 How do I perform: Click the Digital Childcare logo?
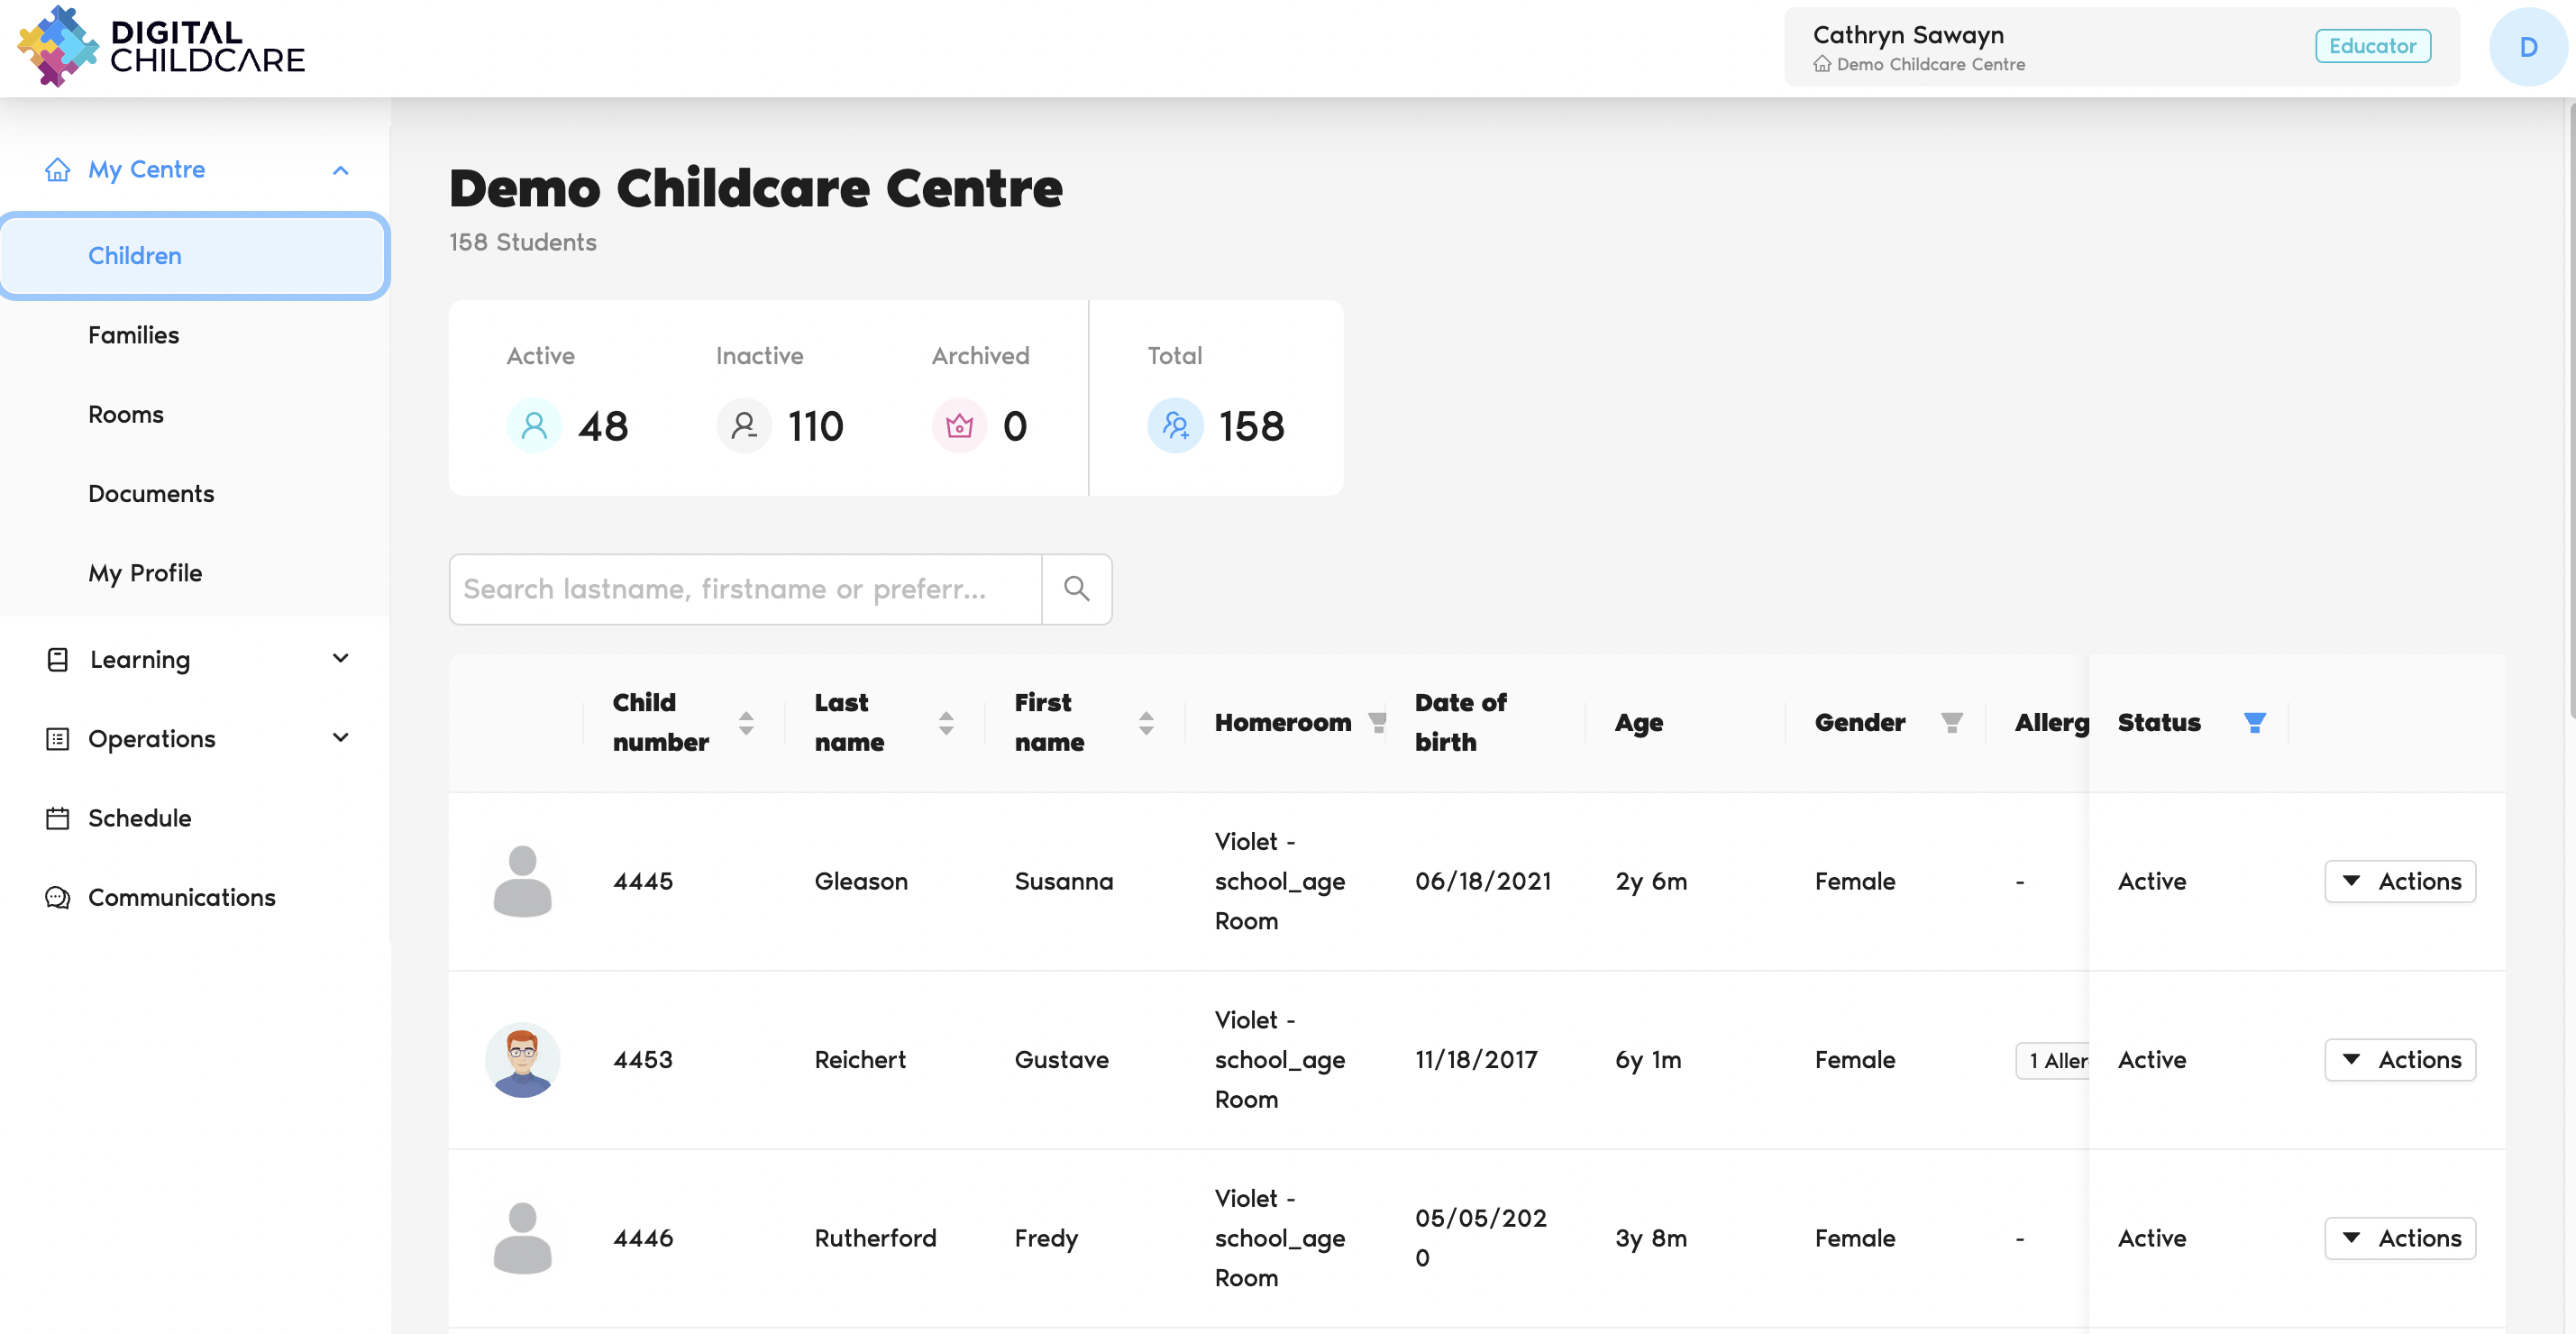pos(162,47)
